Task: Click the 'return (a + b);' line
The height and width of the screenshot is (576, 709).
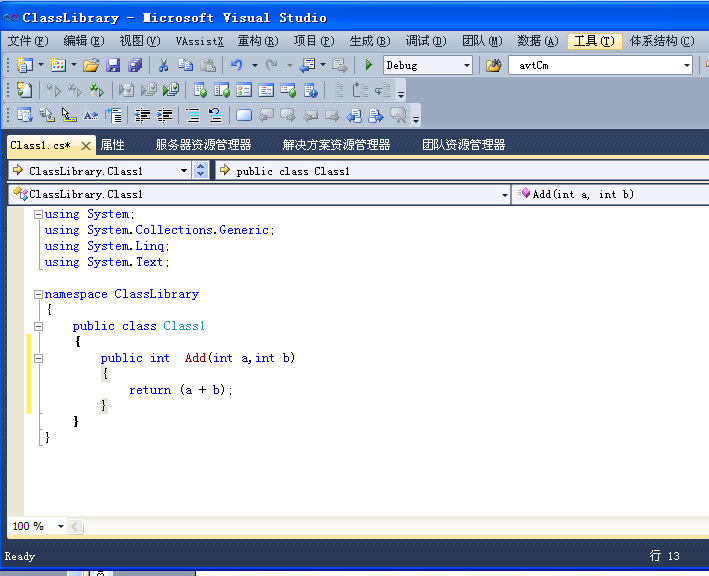Action: 181,390
